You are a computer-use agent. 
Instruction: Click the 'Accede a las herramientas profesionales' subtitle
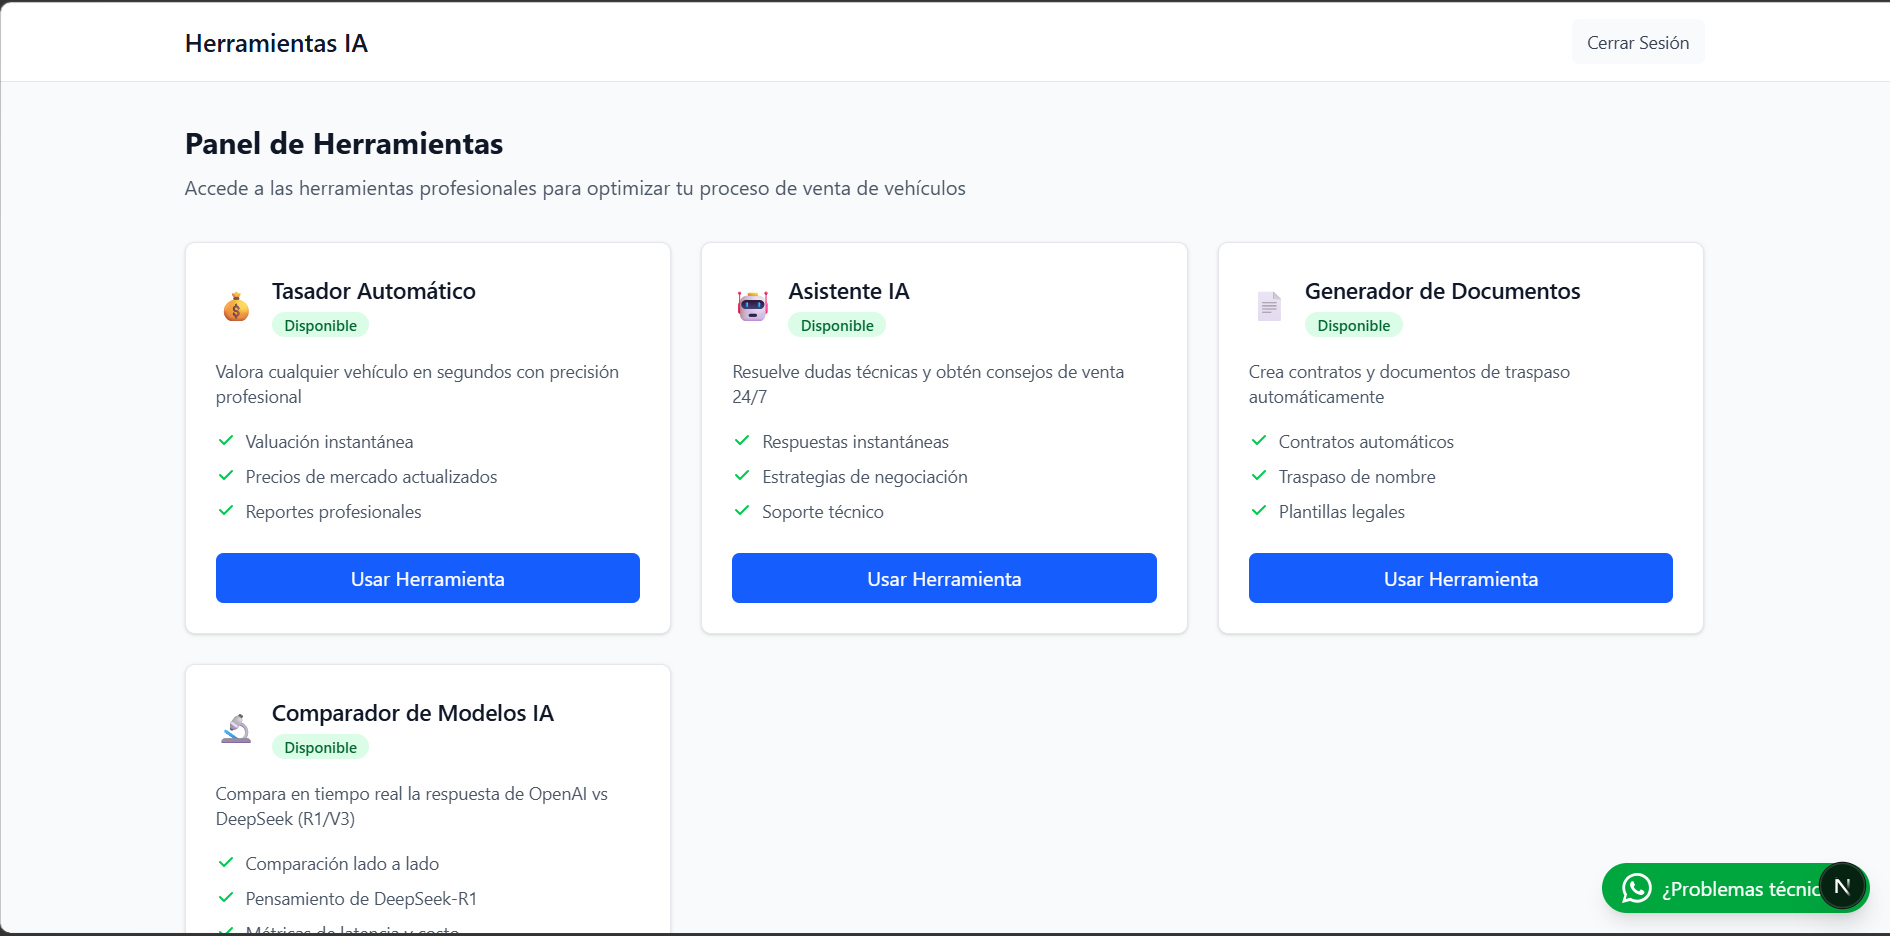point(575,188)
